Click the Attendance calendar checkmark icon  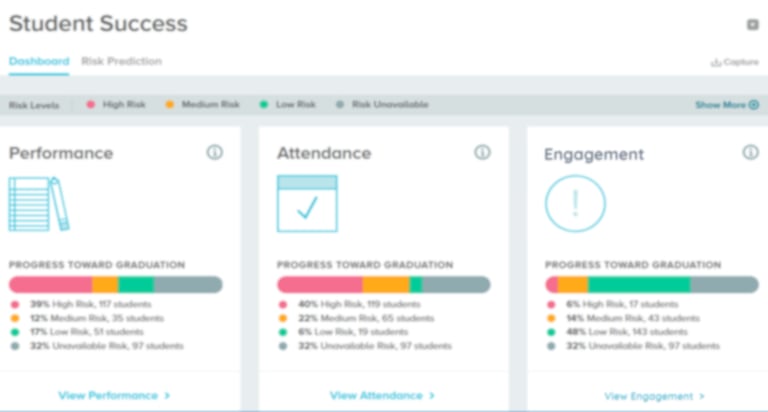point(307,204)
